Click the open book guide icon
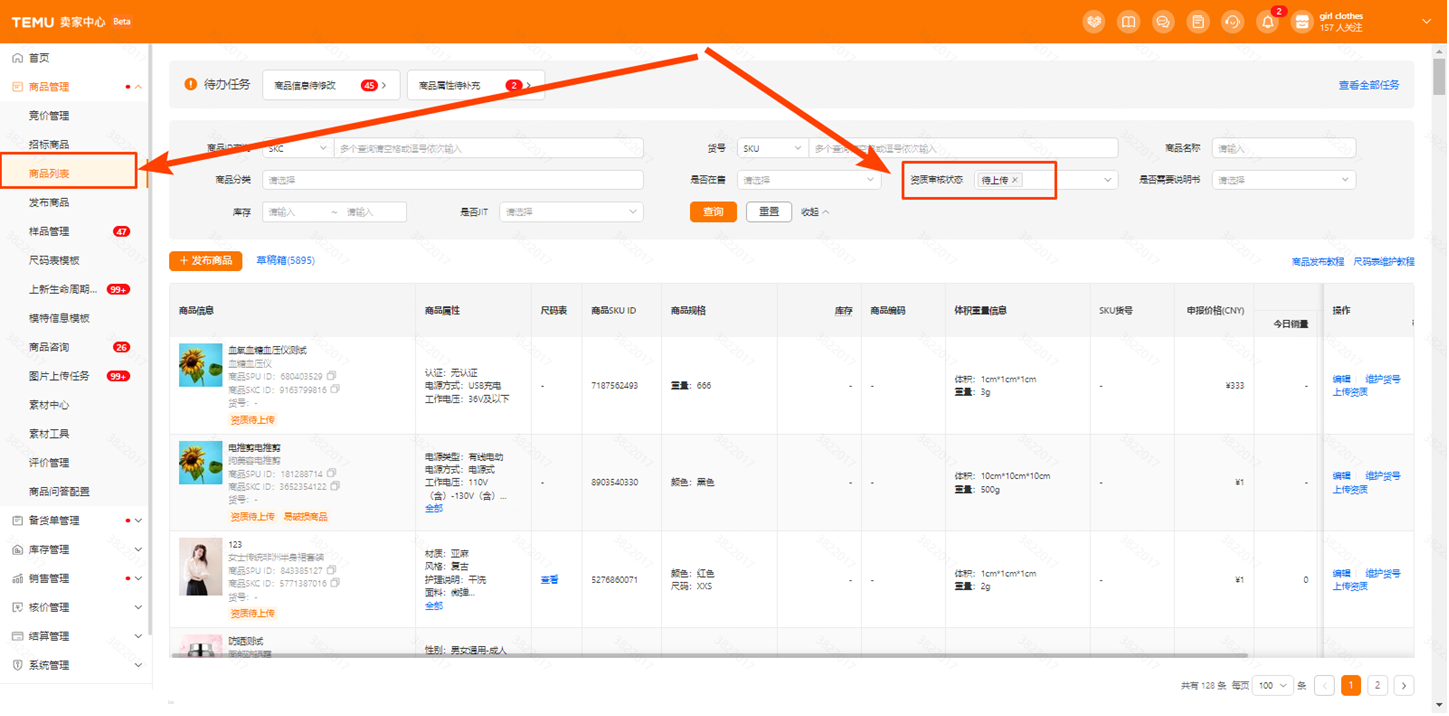 tap(1128, 22)
